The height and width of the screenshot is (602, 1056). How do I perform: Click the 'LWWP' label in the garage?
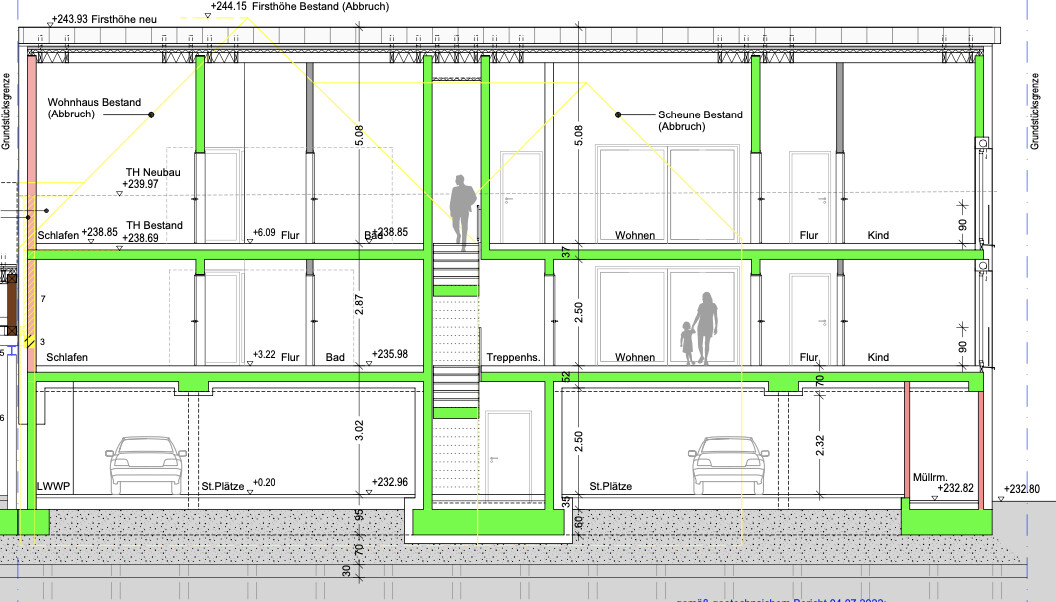pos(53,486)
